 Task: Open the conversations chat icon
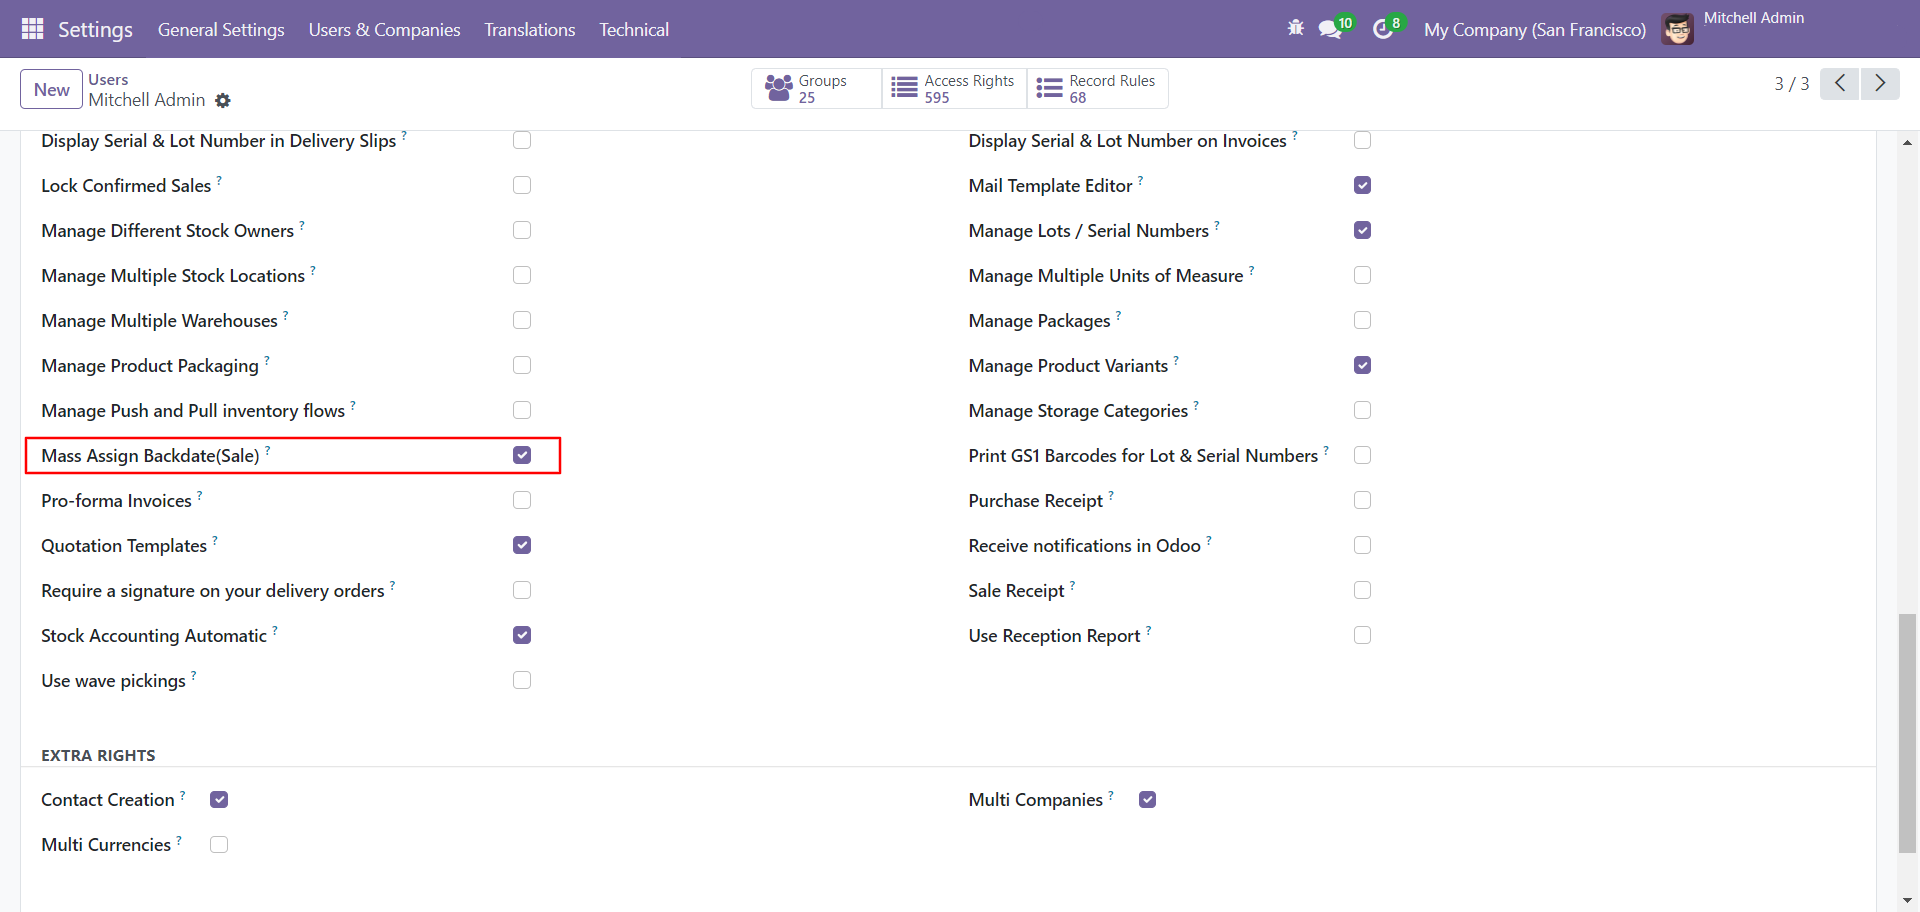point(1330,29)
